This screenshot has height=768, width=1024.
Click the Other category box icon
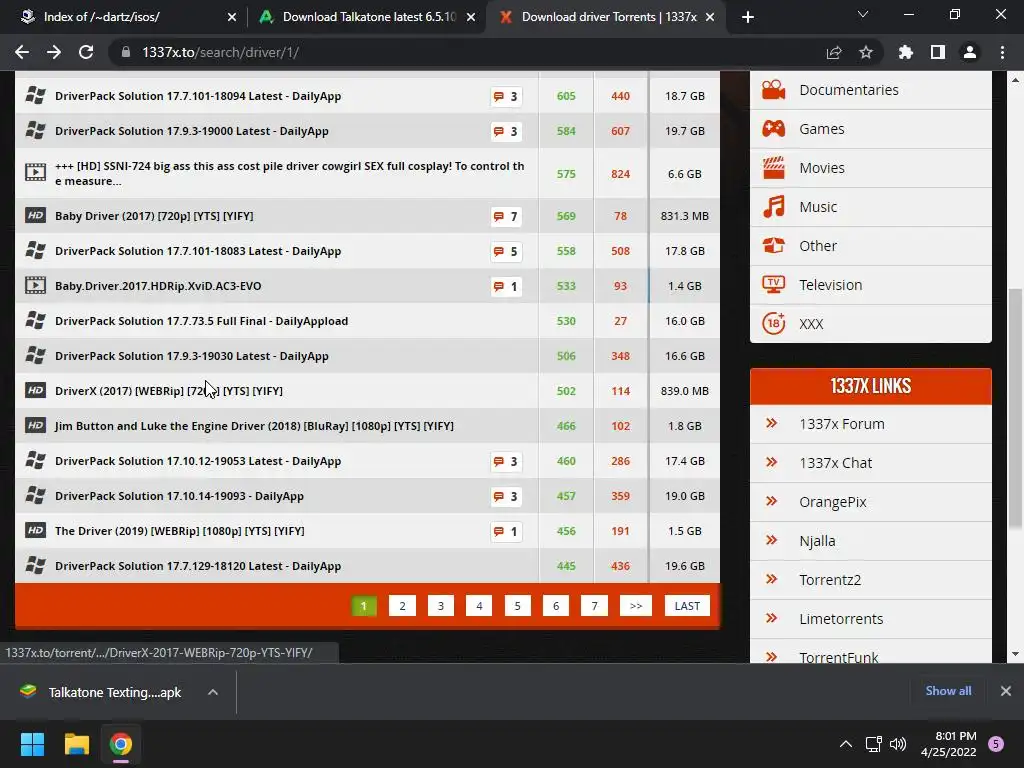774,246
